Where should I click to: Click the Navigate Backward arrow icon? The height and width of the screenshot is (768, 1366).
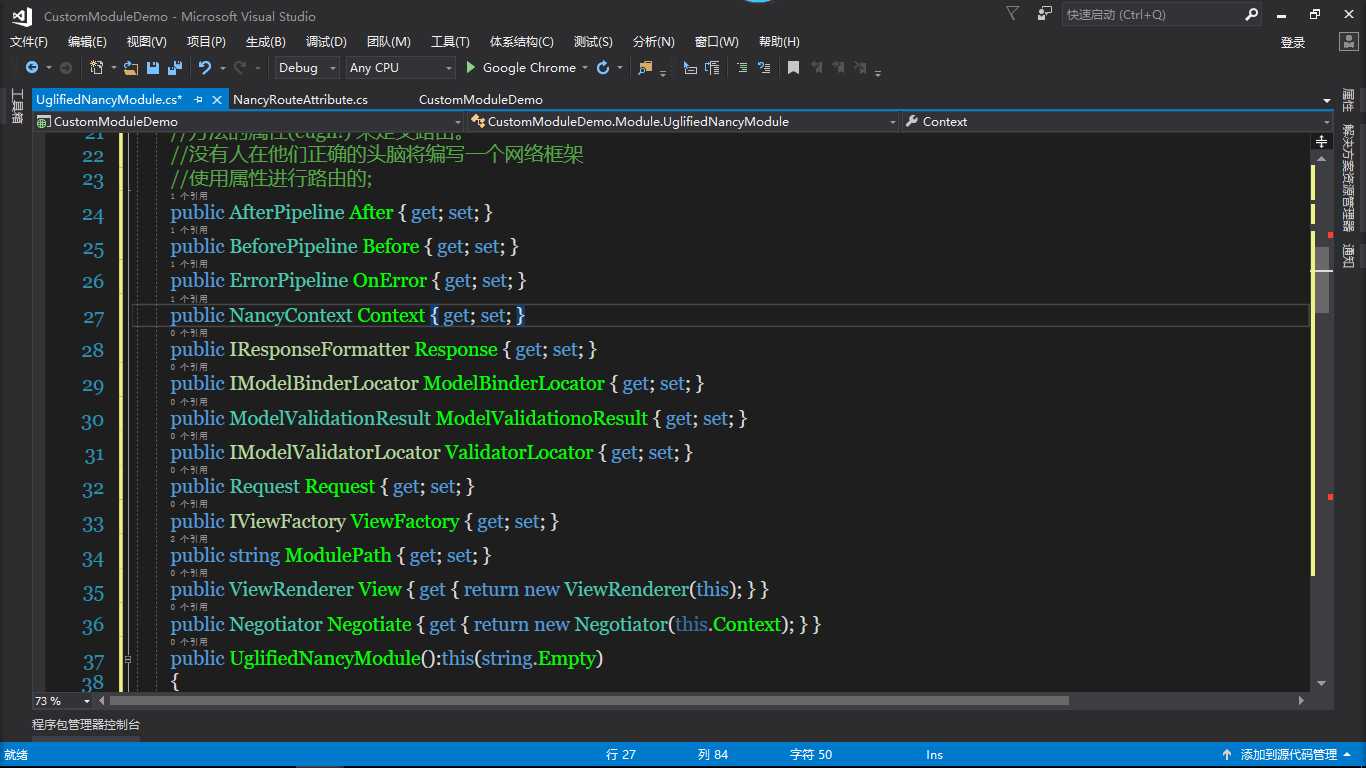(32, 68)
